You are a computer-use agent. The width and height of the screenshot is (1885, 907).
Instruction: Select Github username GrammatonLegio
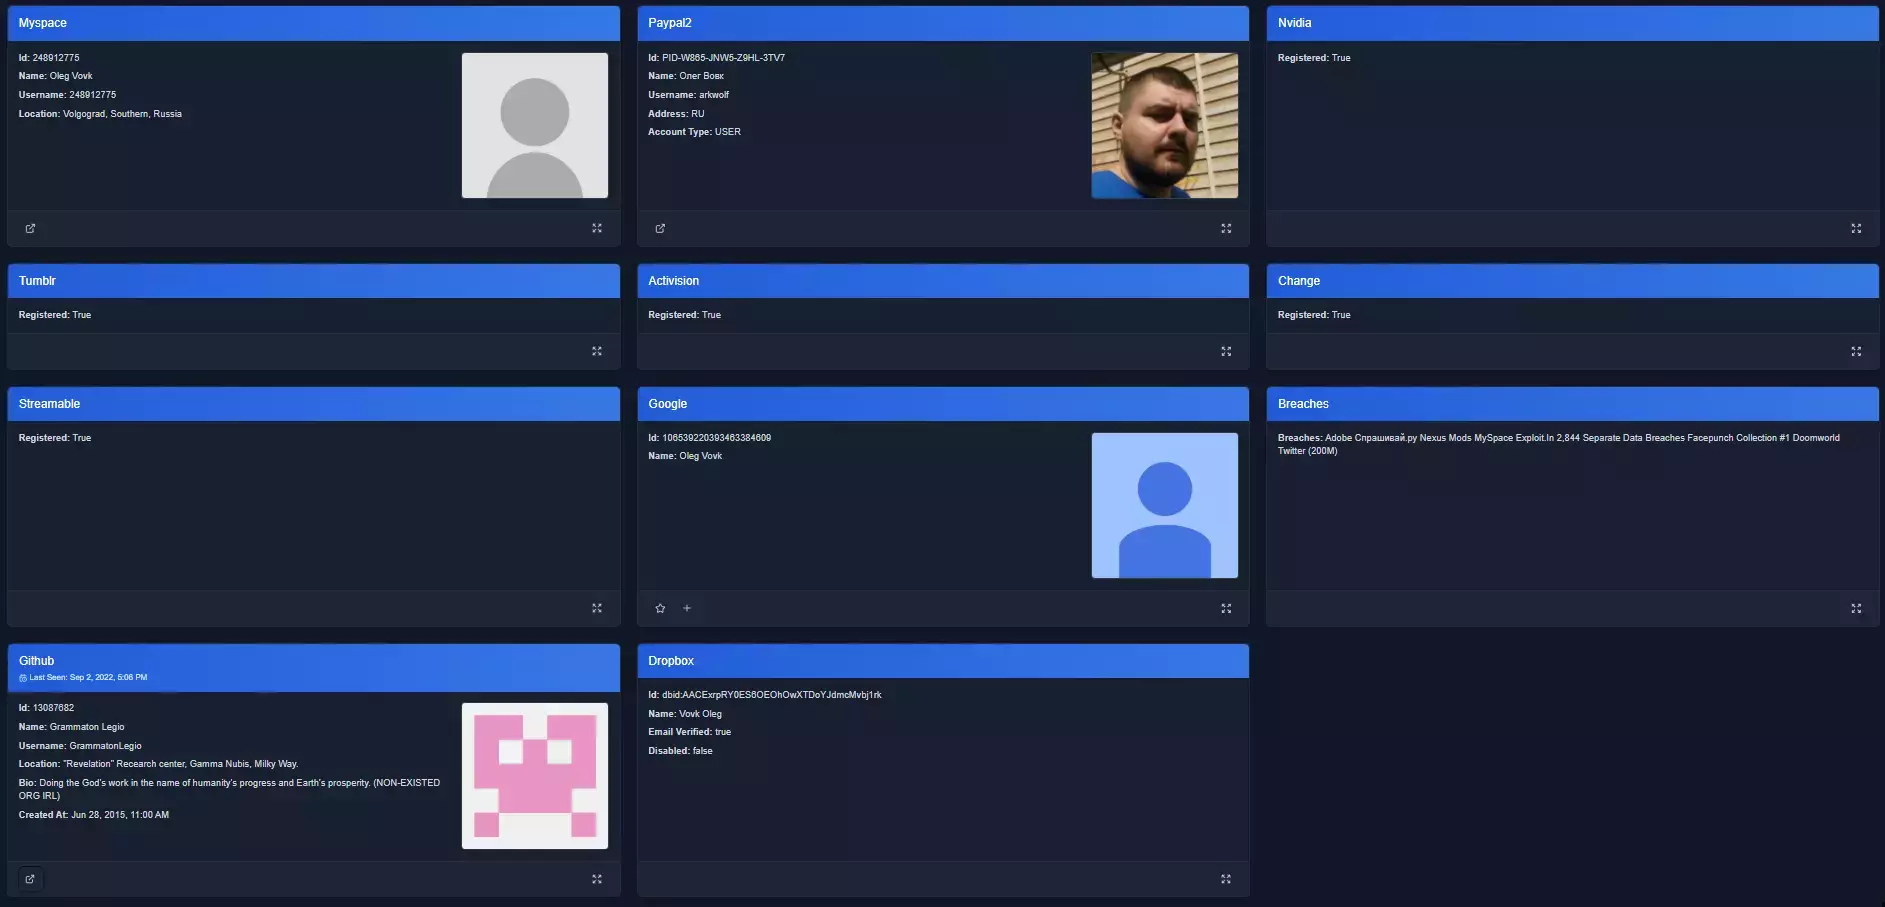click(x=80, y=746)
